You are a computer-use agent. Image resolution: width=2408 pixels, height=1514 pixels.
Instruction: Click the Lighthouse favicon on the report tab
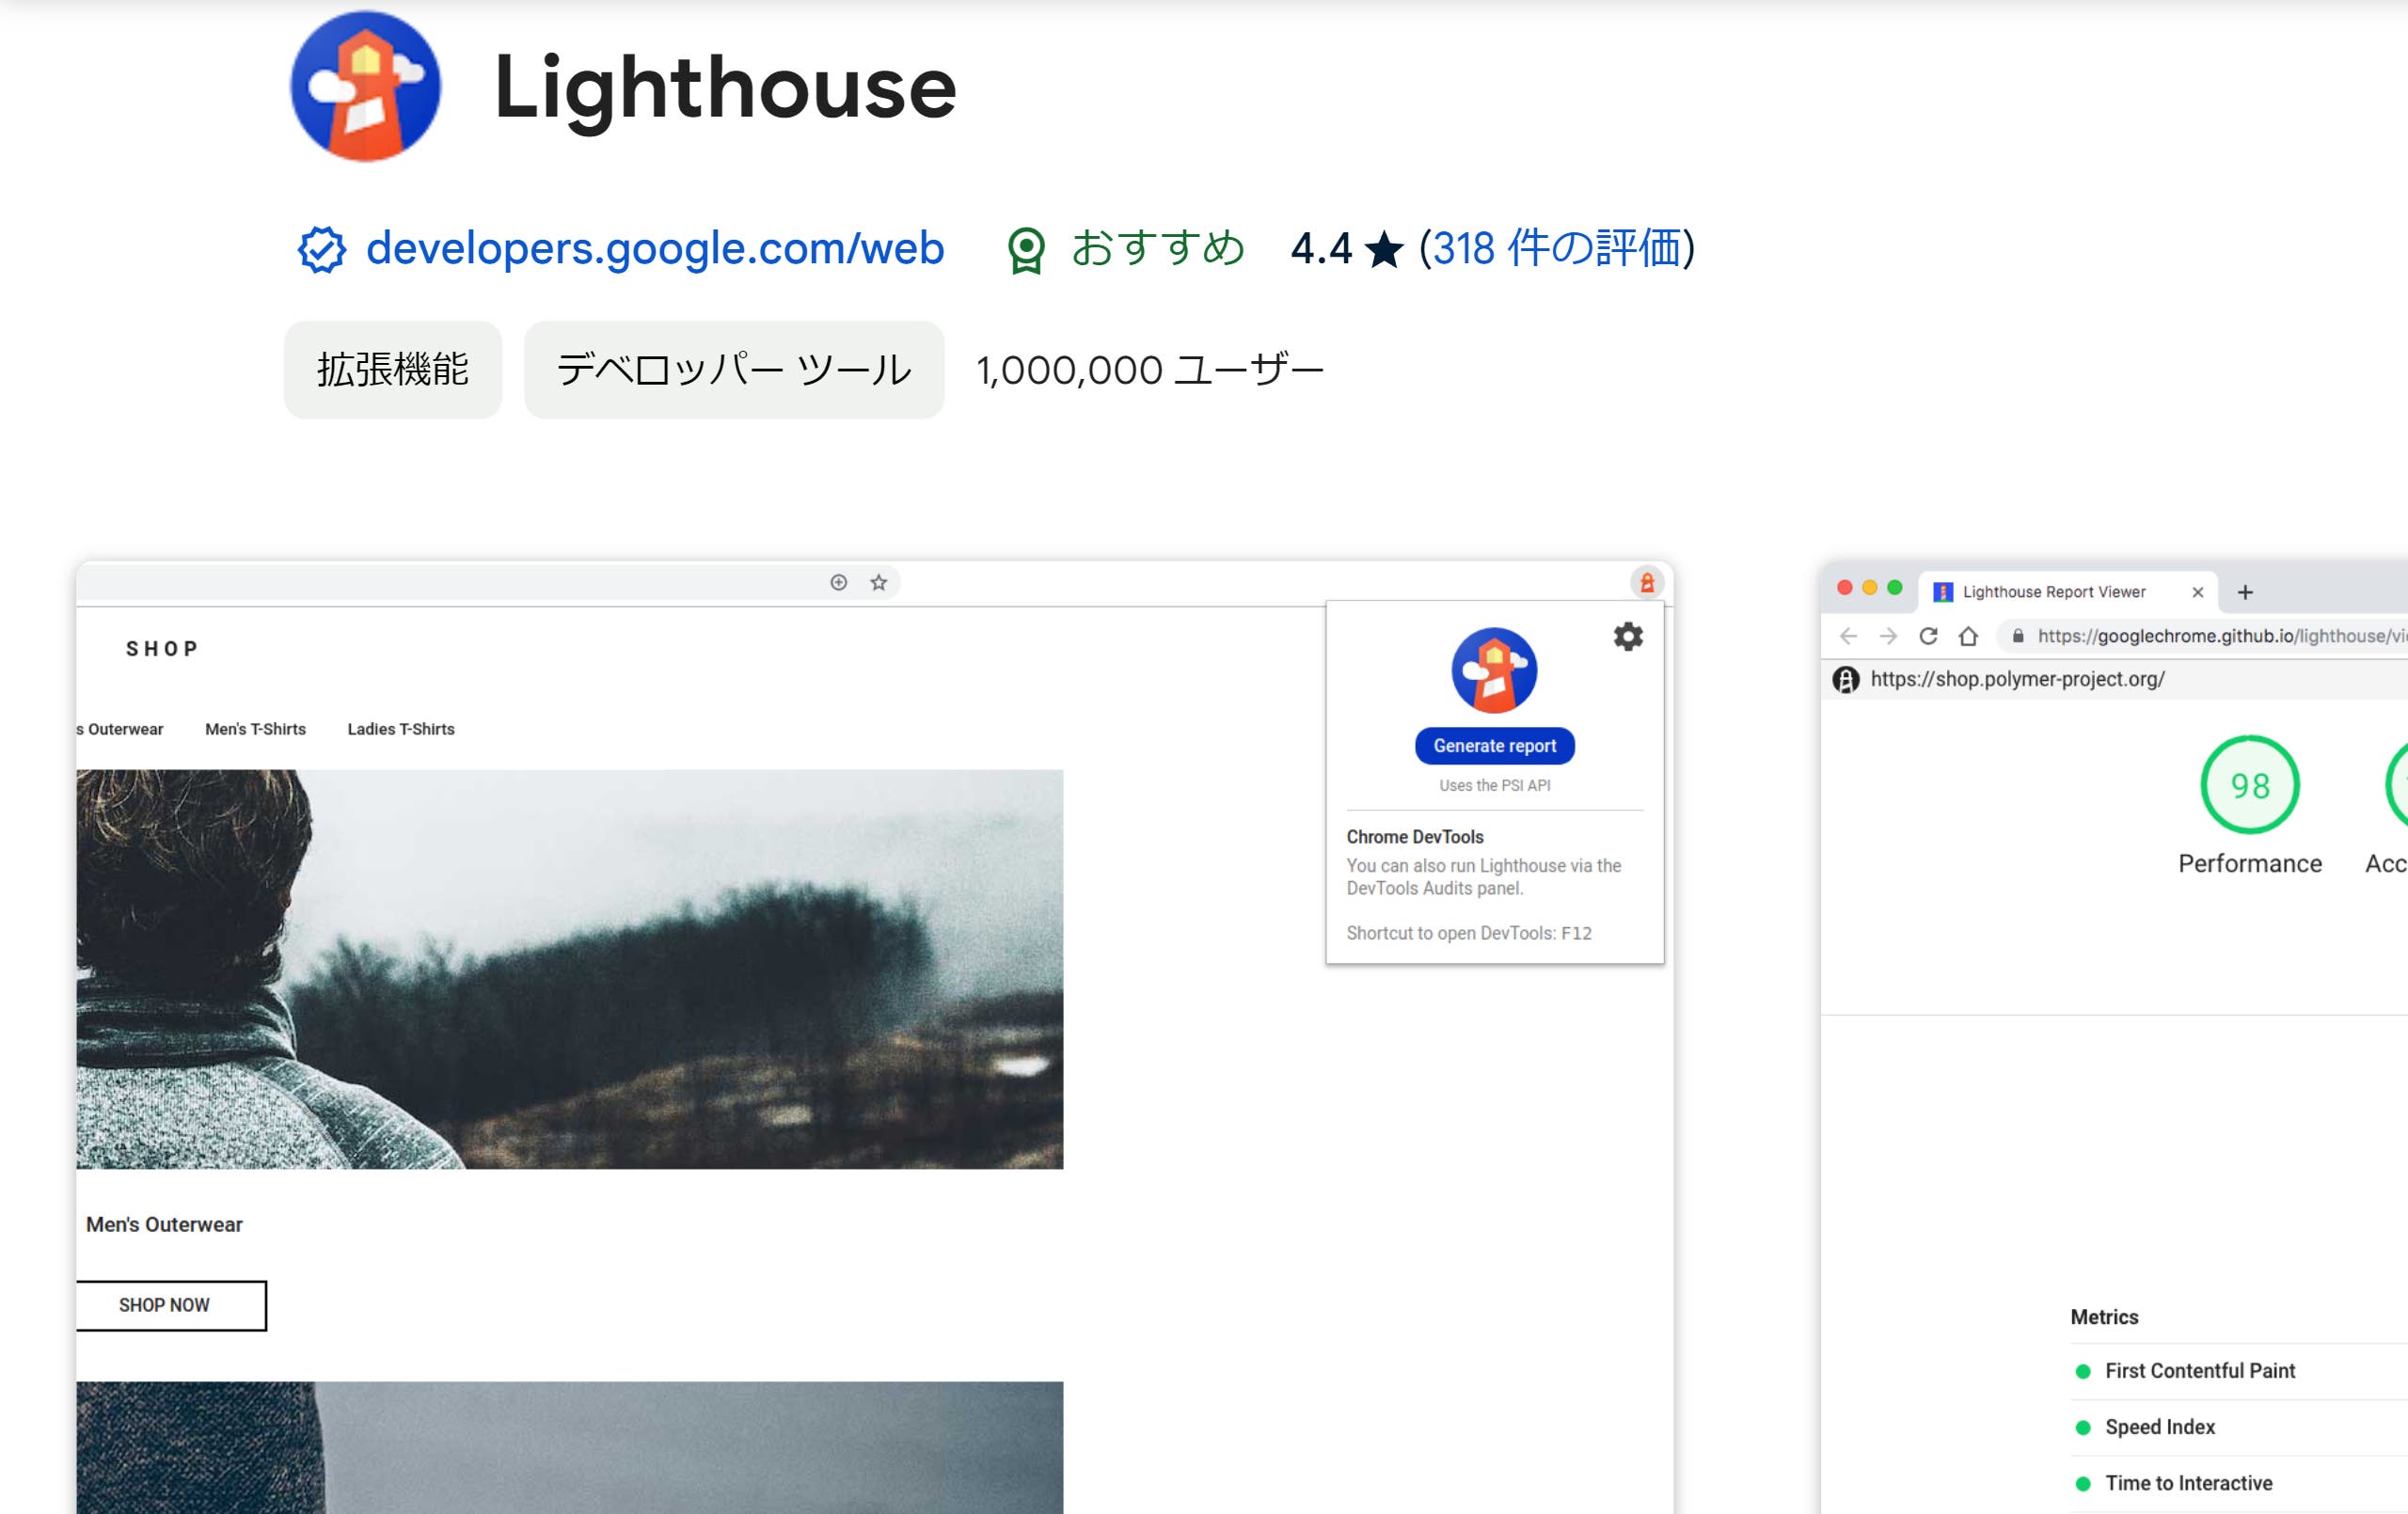1943,593
